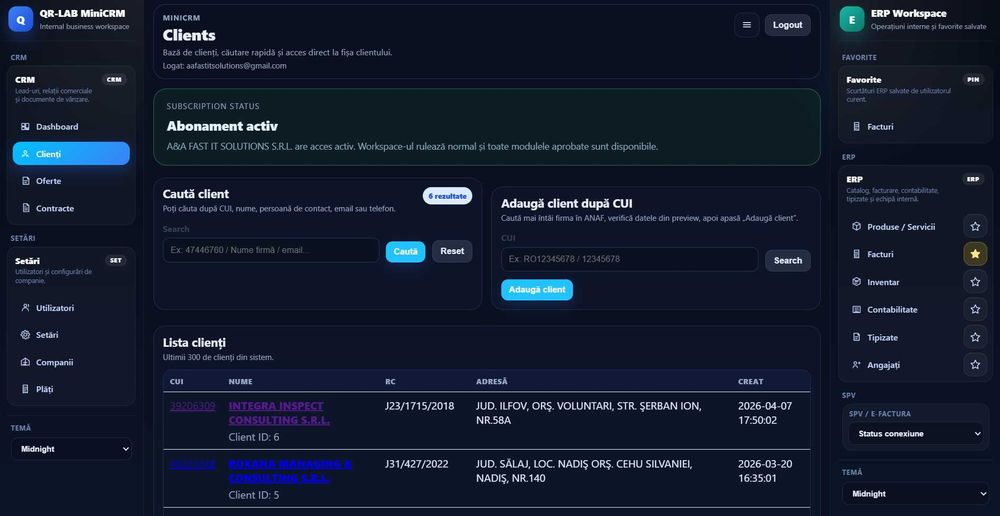Click the Utilizatori user icon
The height and width of the screenshot is (516, 1000).
point(26,308)
